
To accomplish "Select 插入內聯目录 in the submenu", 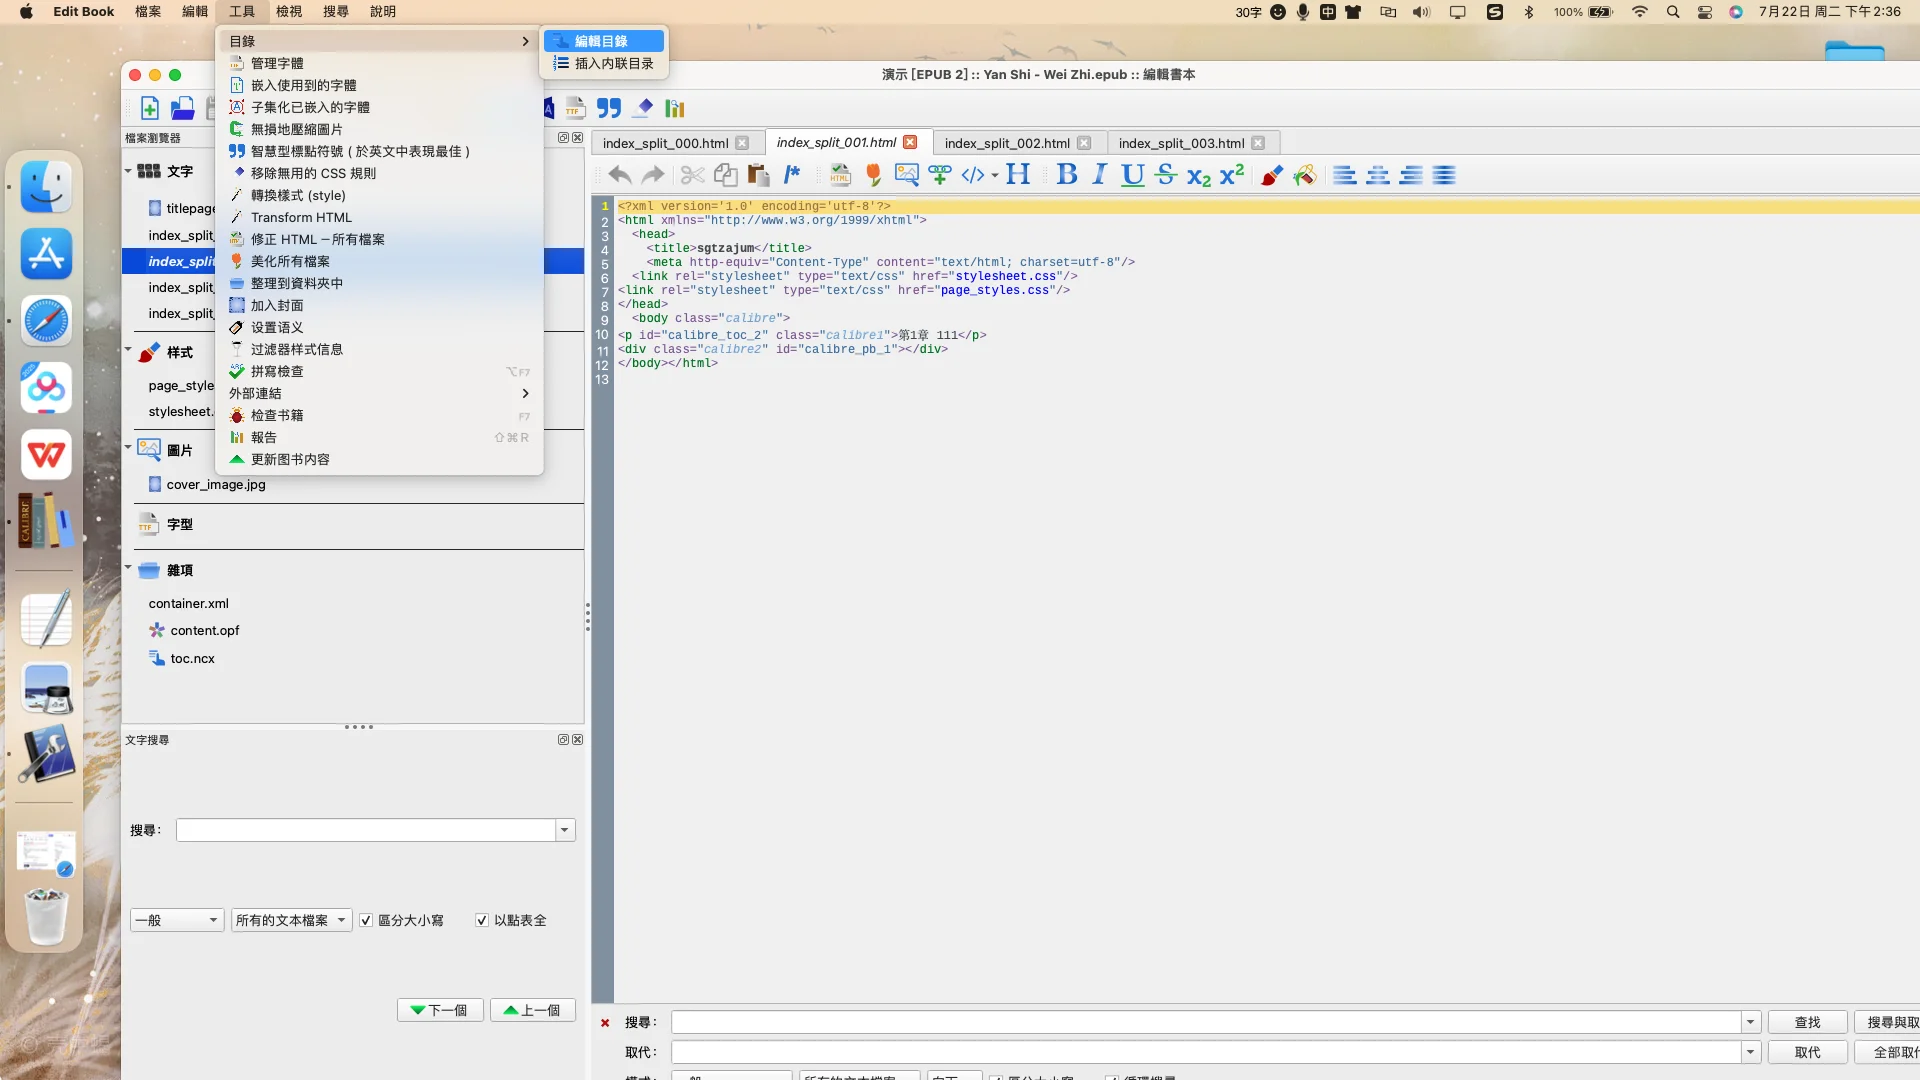I will pos(604,63).
